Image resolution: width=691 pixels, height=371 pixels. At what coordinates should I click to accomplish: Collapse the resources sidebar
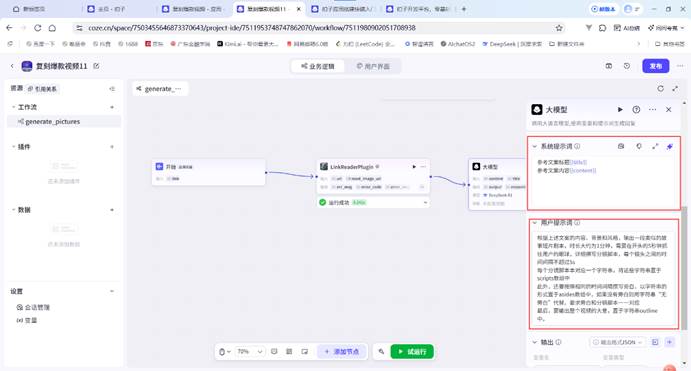(112, 89)
